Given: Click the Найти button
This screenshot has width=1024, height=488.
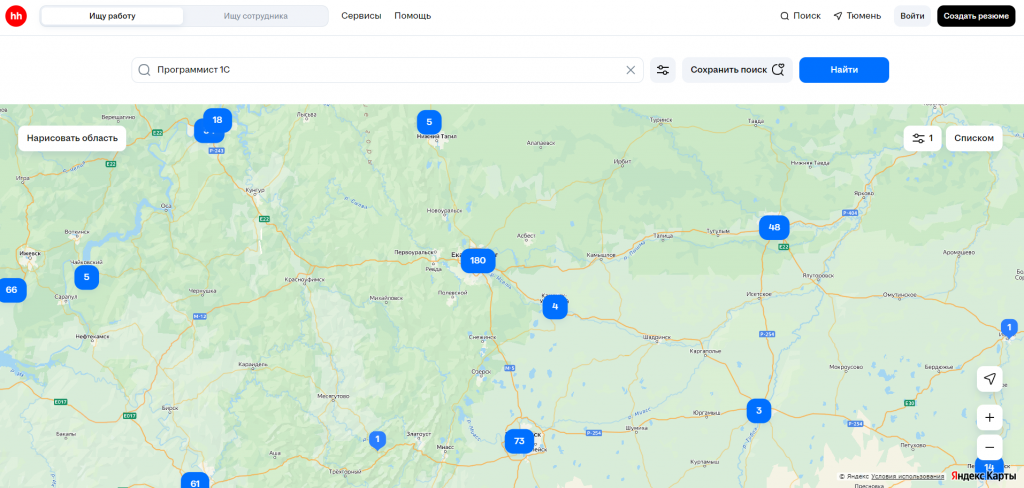Looking at the screenshot, I should (844, 70).
